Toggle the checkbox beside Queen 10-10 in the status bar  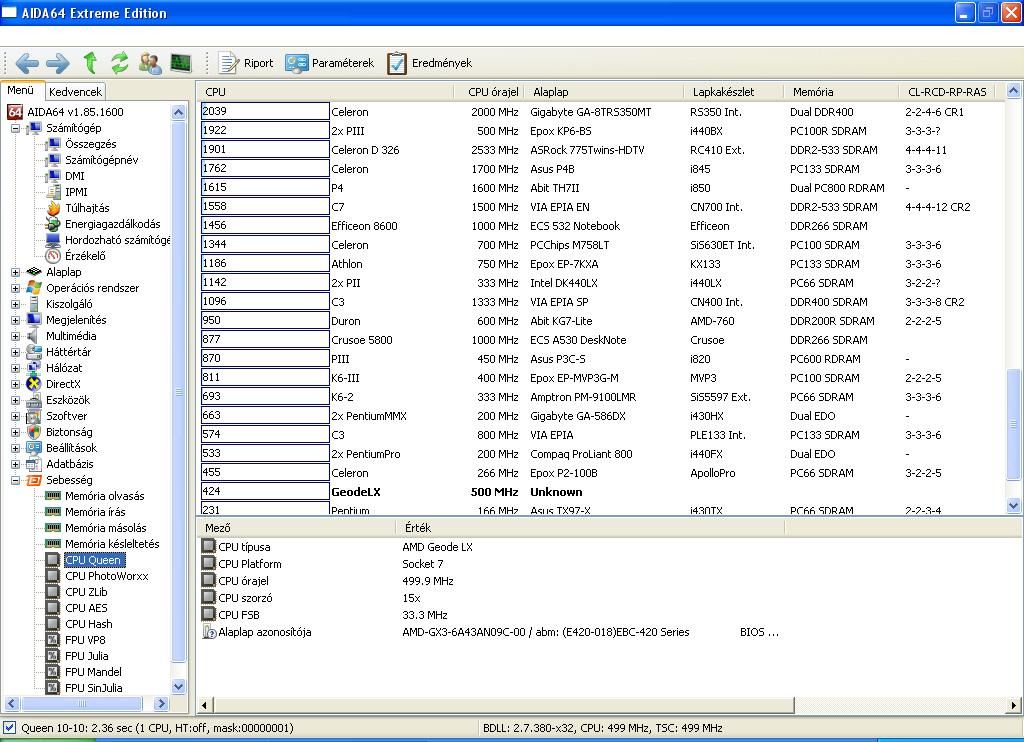point(10,728)
